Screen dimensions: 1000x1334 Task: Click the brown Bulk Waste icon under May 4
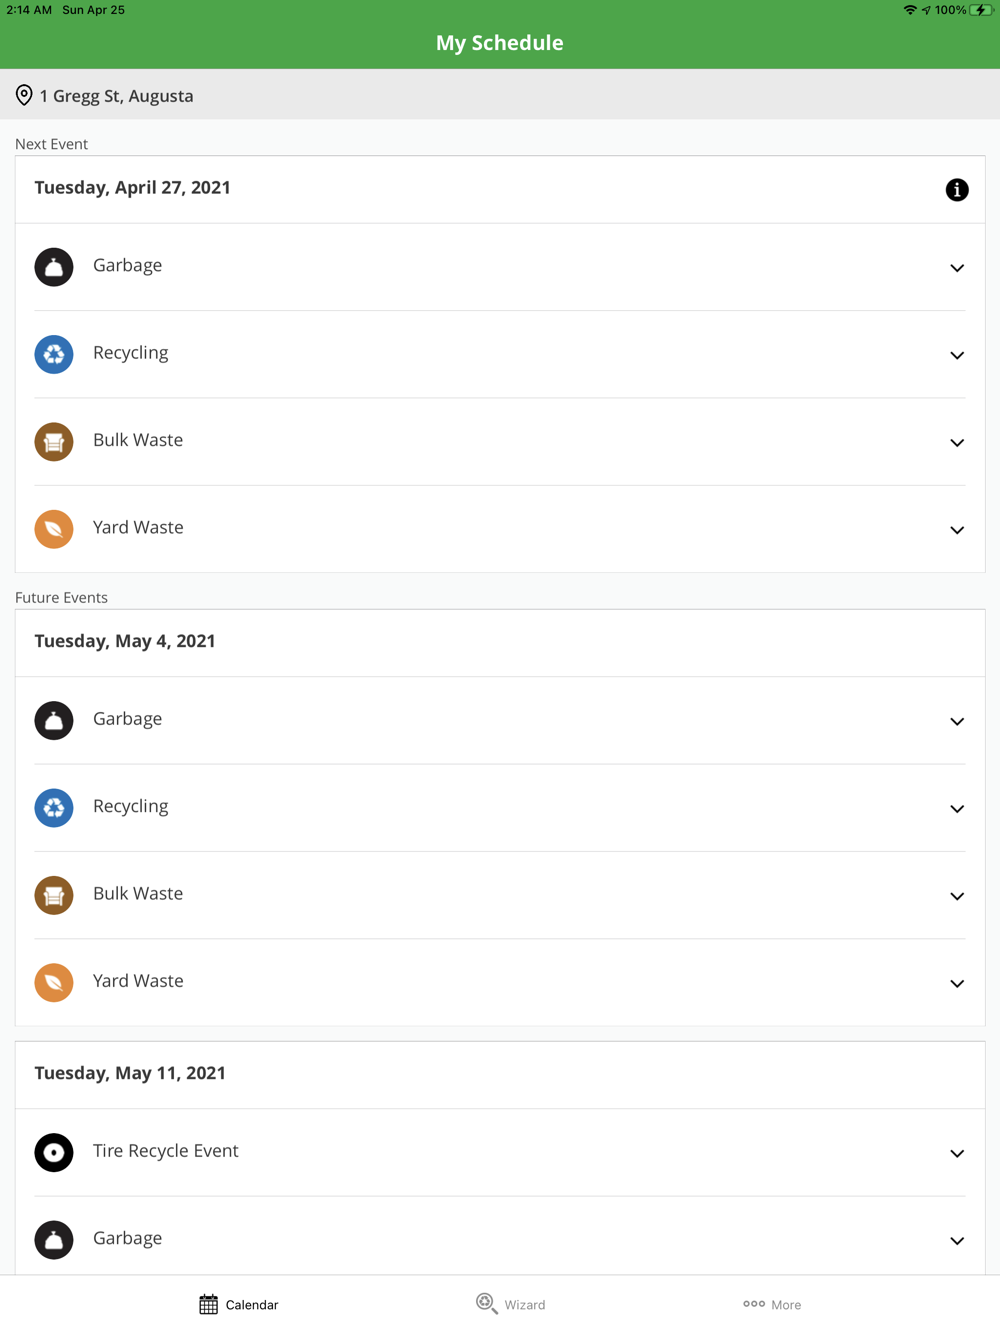[54, 895]
